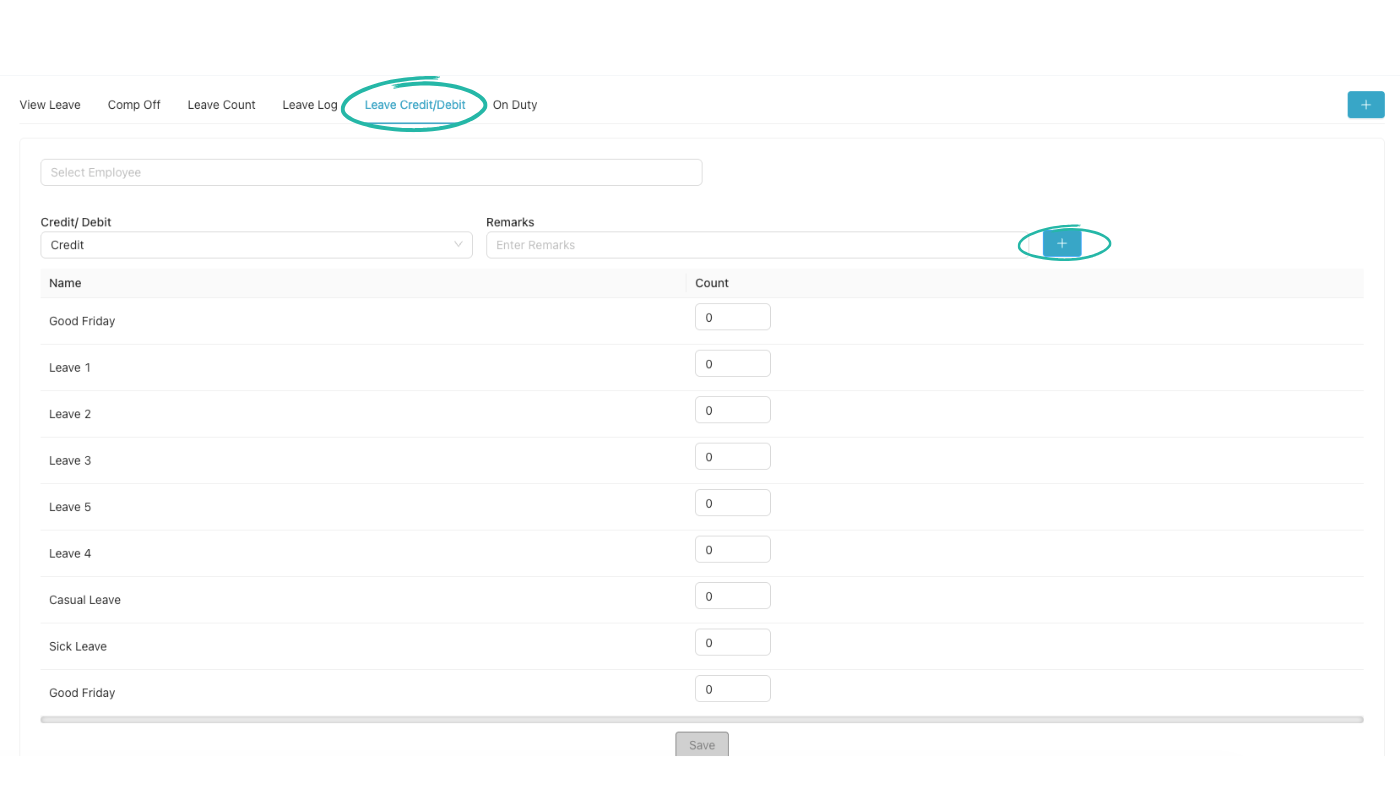Click the Save button

point(701,744)
